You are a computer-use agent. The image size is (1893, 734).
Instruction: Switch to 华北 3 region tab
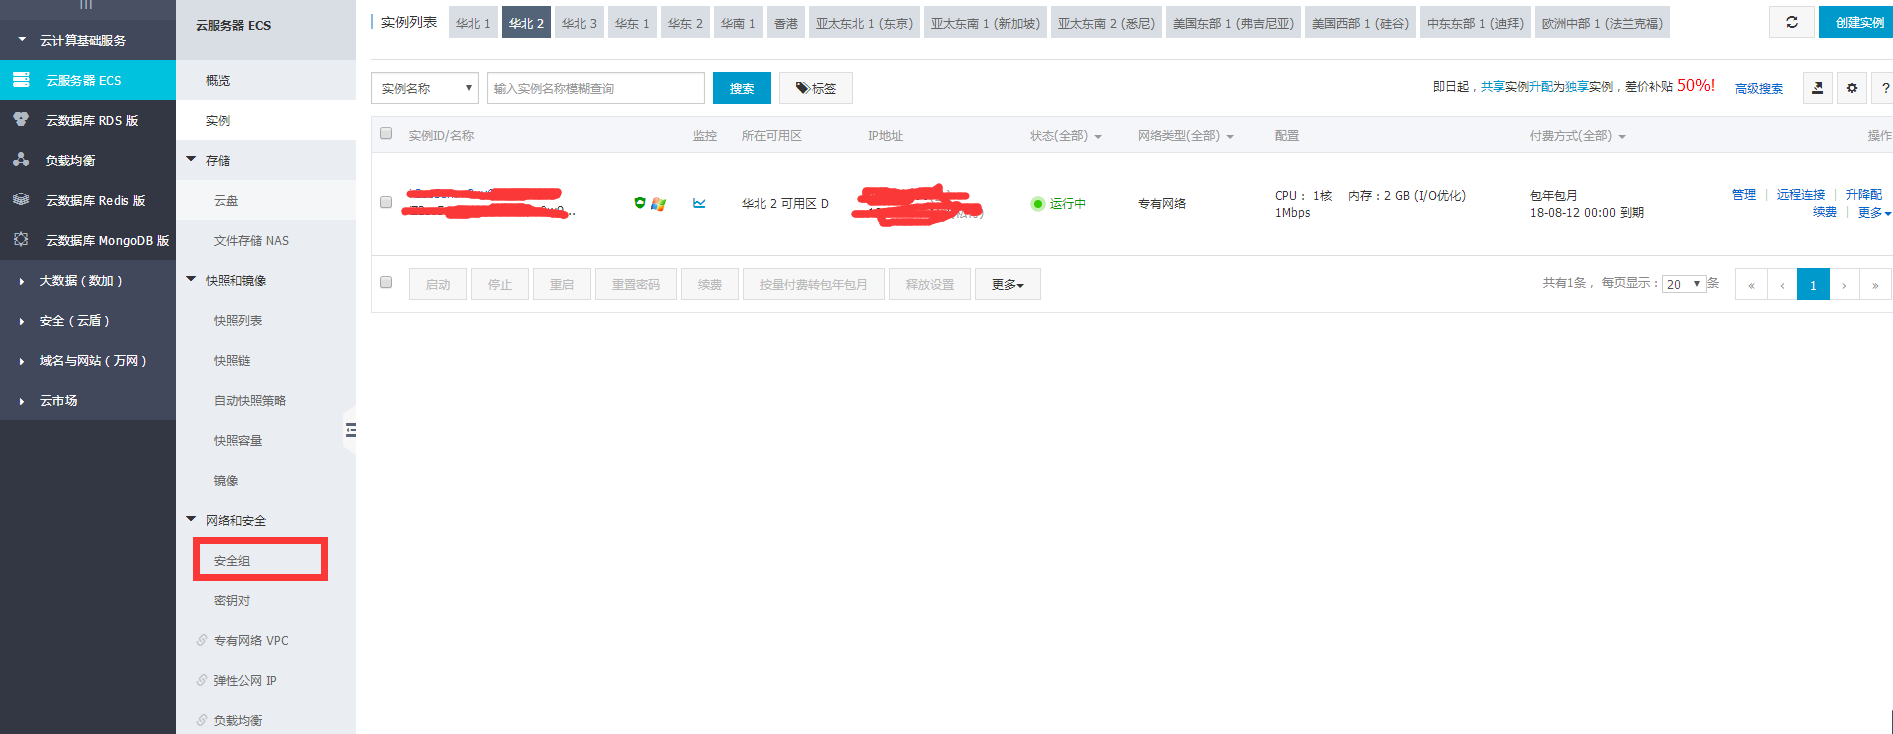(579, 23)
